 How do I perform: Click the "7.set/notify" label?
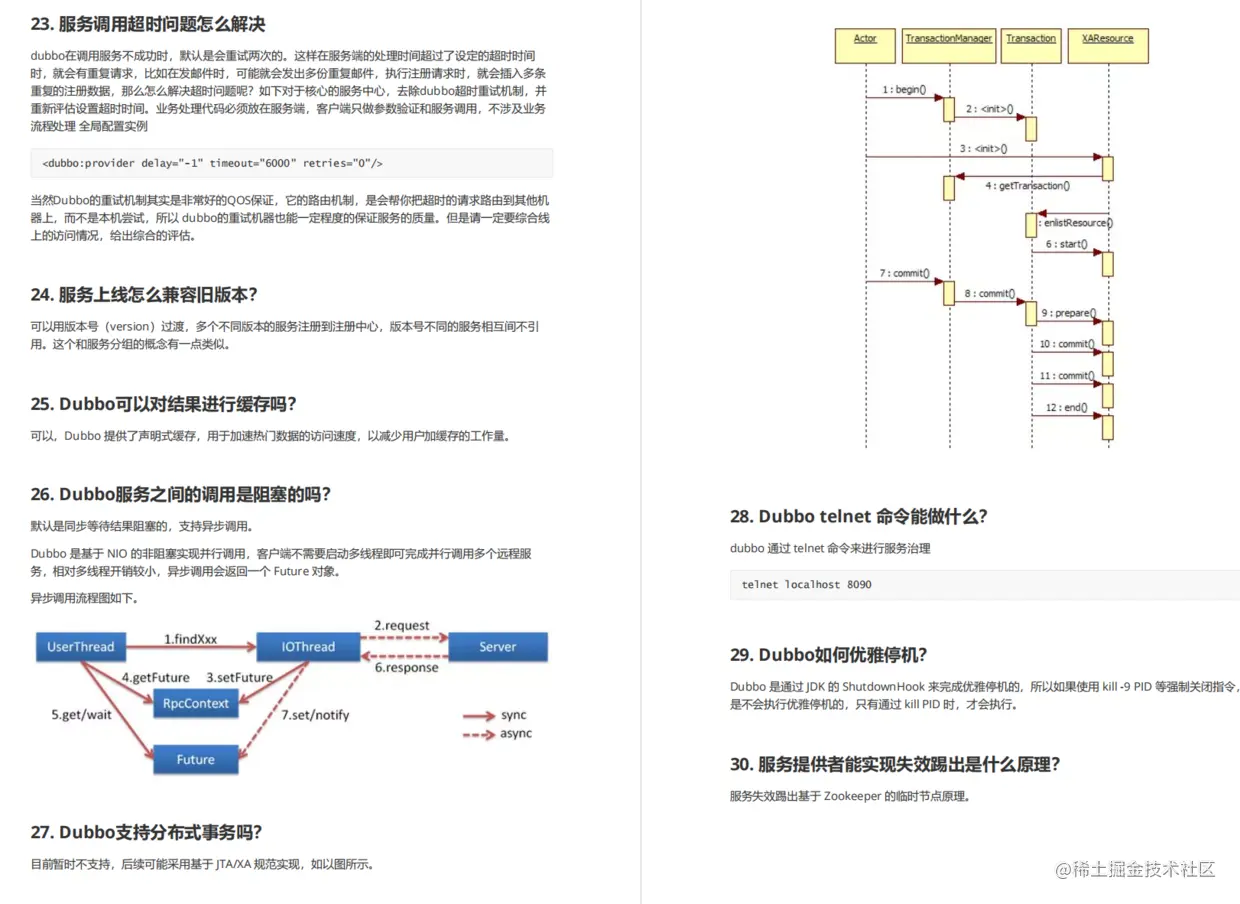click(x=315, y=715)
